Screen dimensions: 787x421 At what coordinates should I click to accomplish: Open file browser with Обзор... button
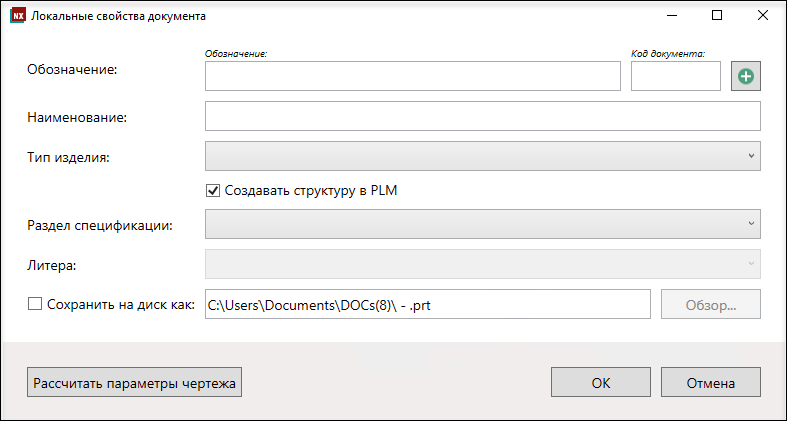(711, 304)
